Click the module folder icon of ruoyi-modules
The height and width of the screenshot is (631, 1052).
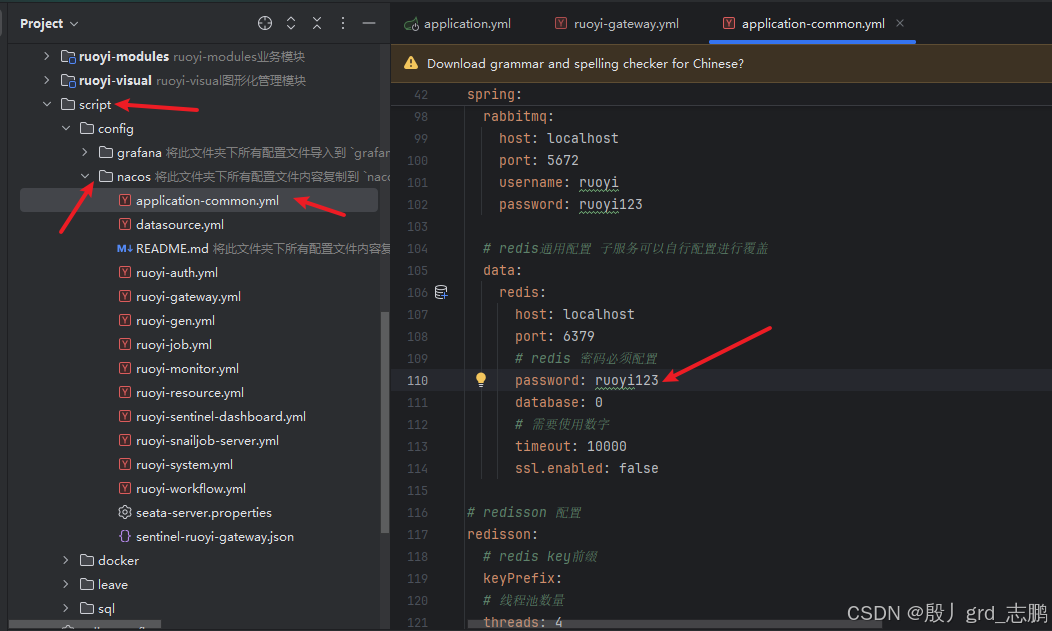coord(68,56)
